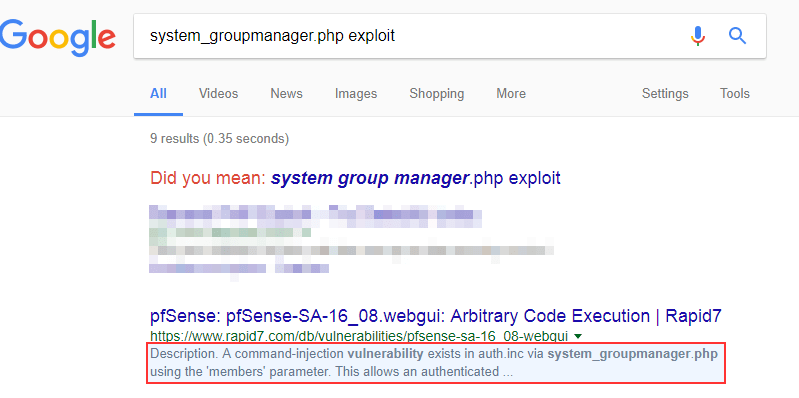Open pfSense-SA-16_08.webgui Rapid7 result title
799x398 pixels.
[x=436, y=316]
